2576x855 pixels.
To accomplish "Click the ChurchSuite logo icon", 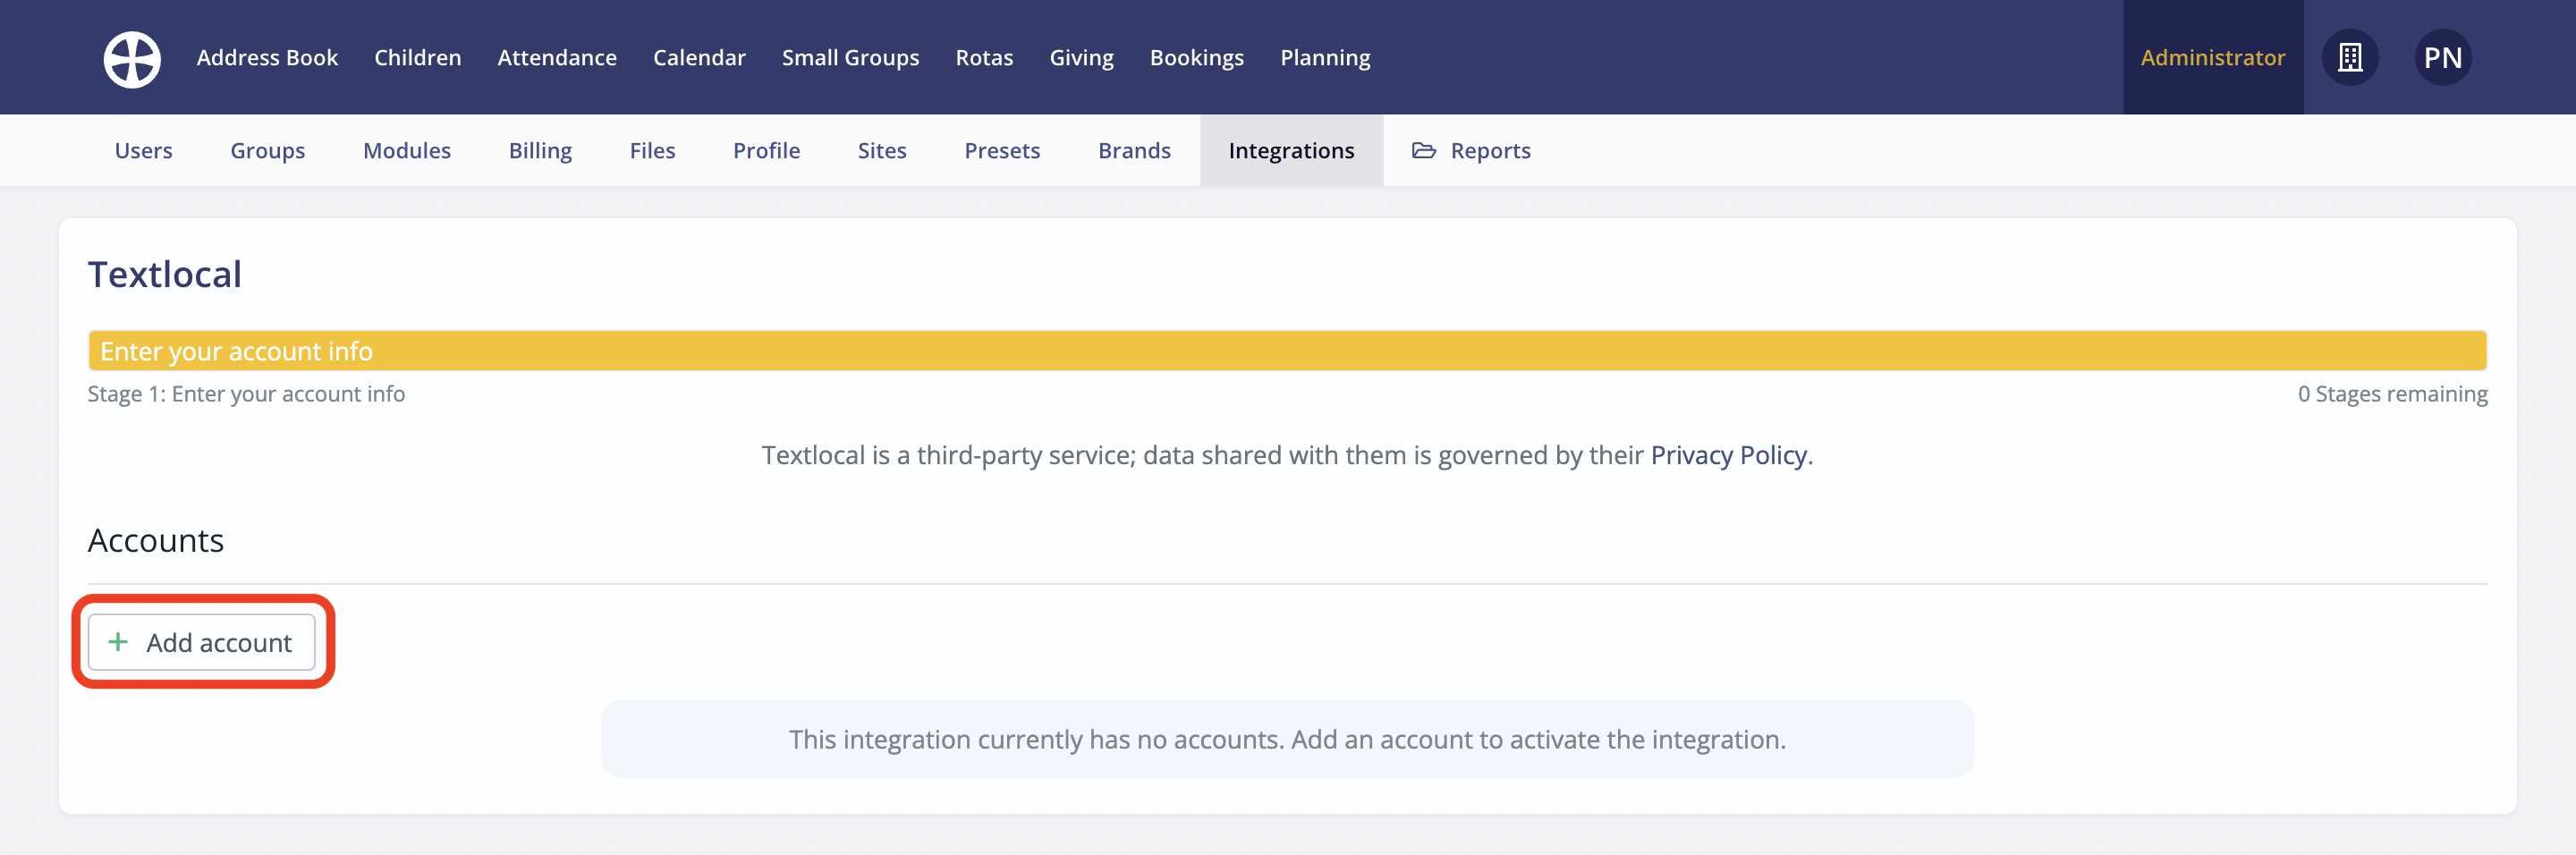I will (132, 58).
